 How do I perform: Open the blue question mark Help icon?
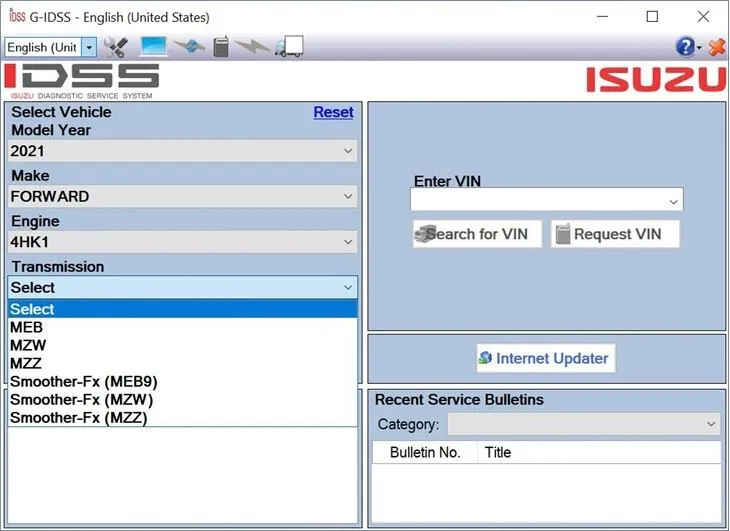(x=685, y=47)
